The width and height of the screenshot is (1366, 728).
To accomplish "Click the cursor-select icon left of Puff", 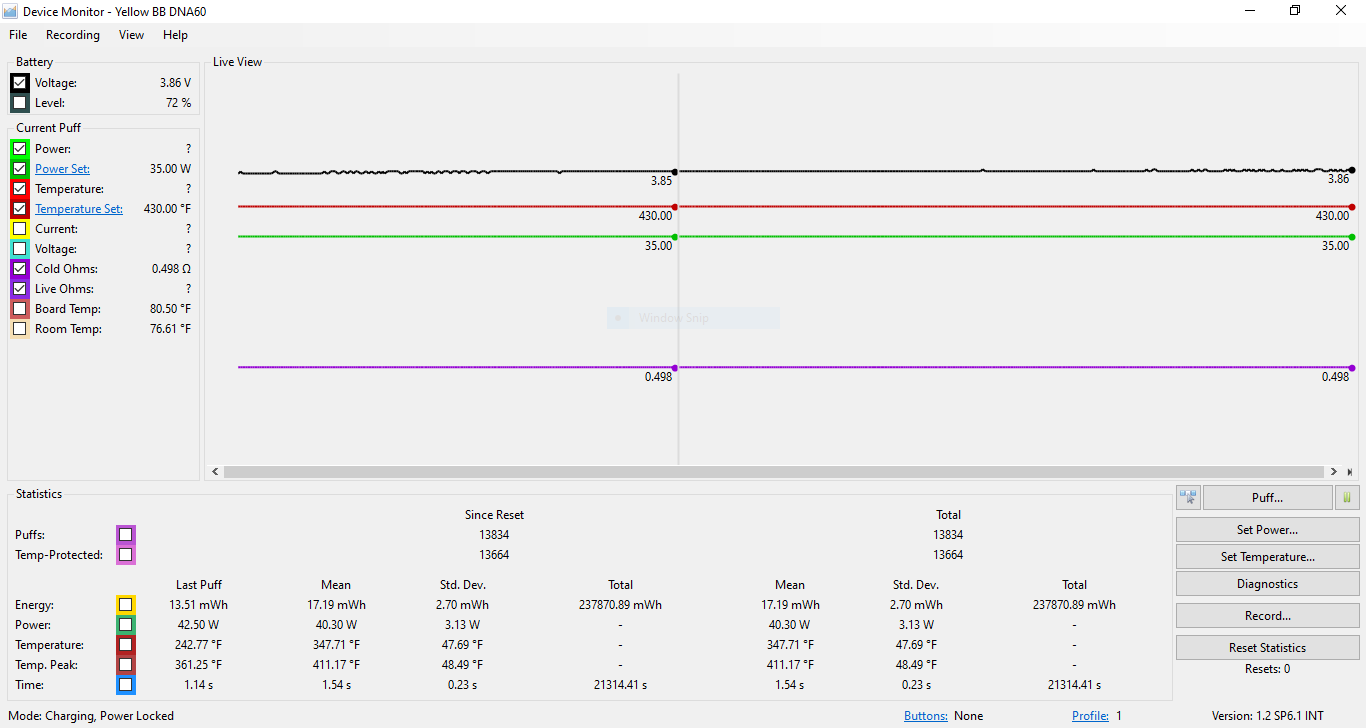I will (1188, 498).
